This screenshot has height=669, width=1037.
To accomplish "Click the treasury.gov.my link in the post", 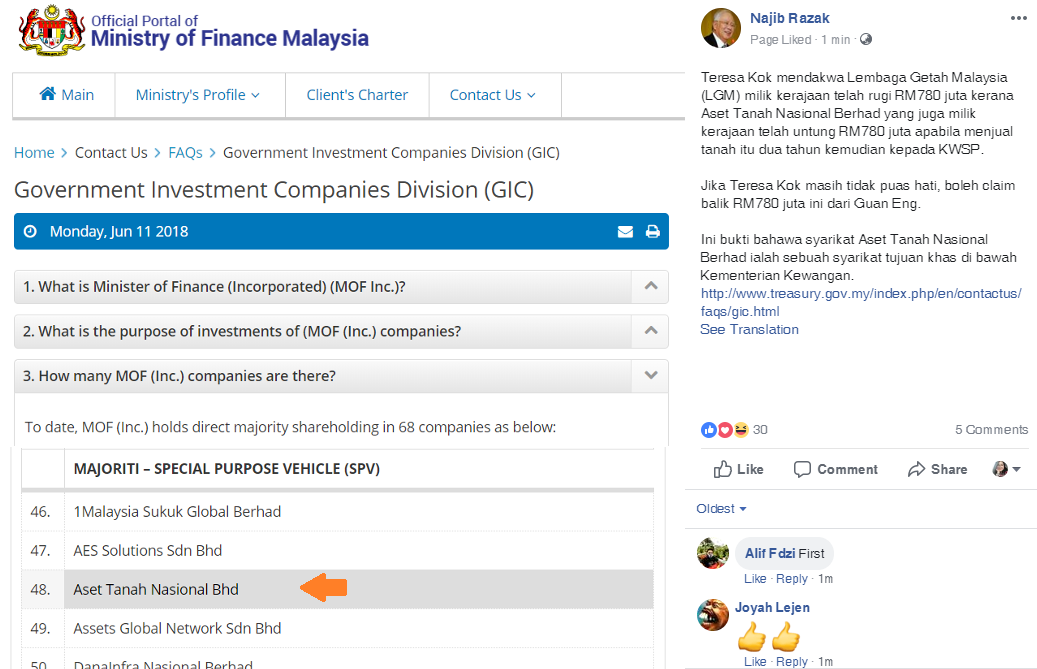I will pyautogui.click(x=860, y=302).
